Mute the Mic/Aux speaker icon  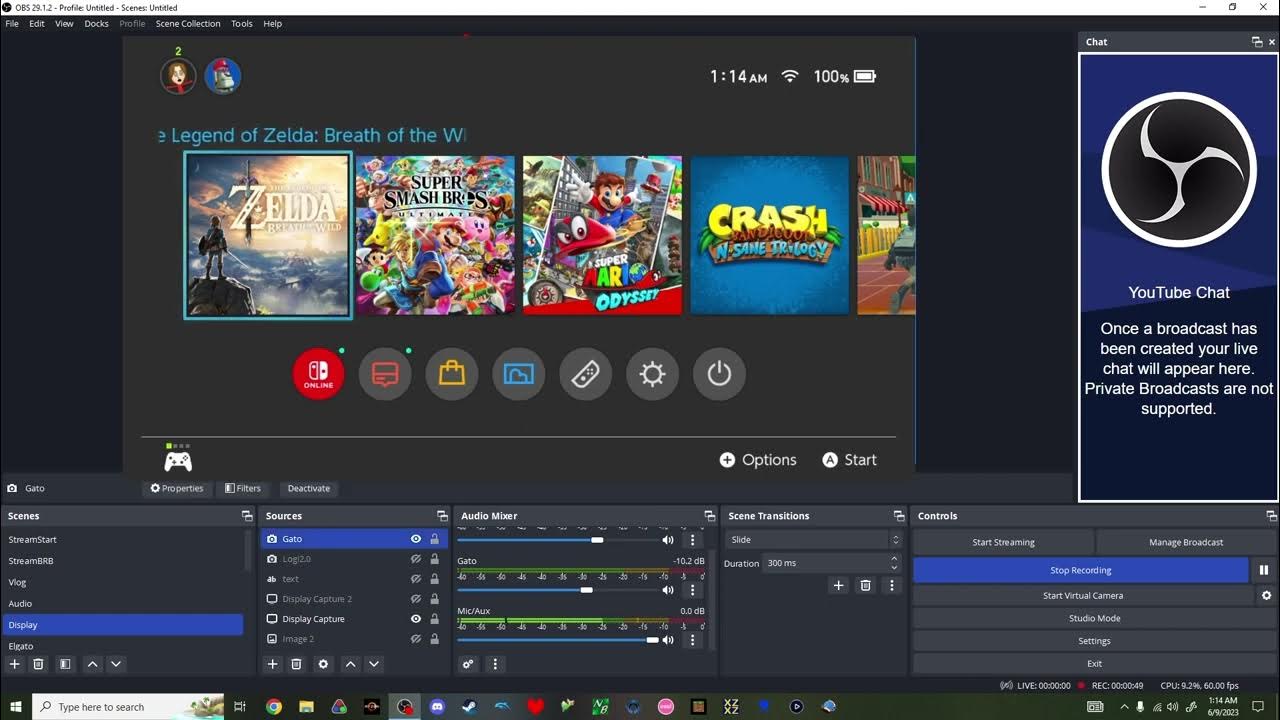pos(668,640)
